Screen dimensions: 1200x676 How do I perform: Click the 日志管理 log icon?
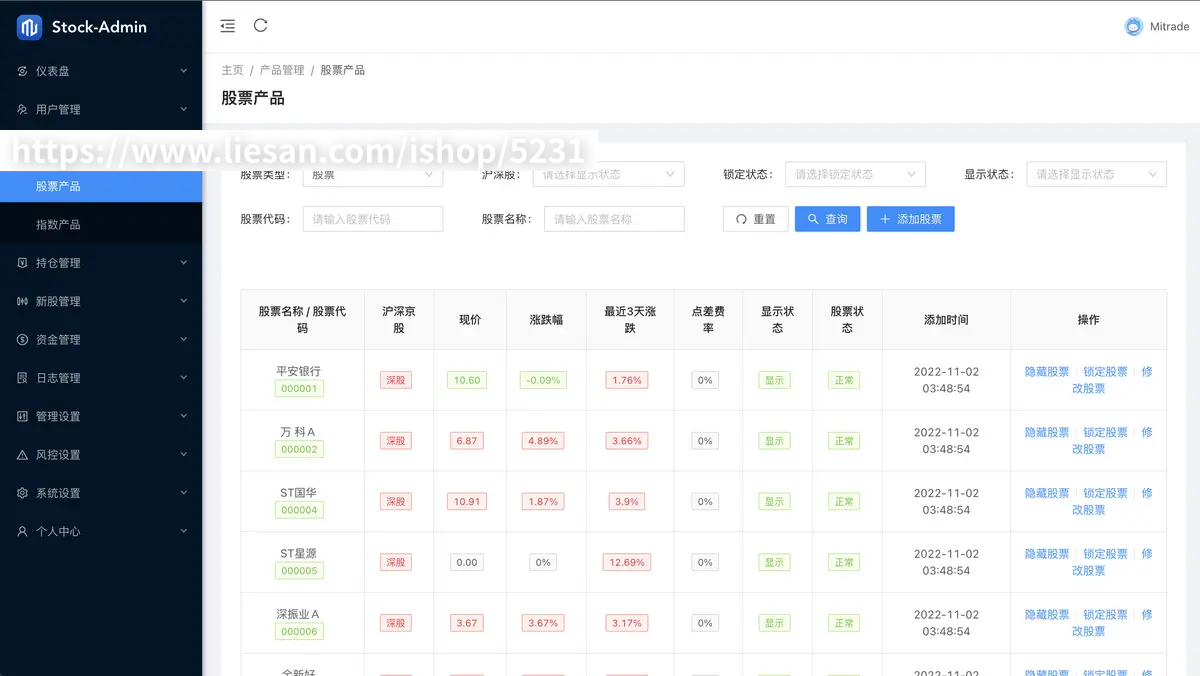23,378
